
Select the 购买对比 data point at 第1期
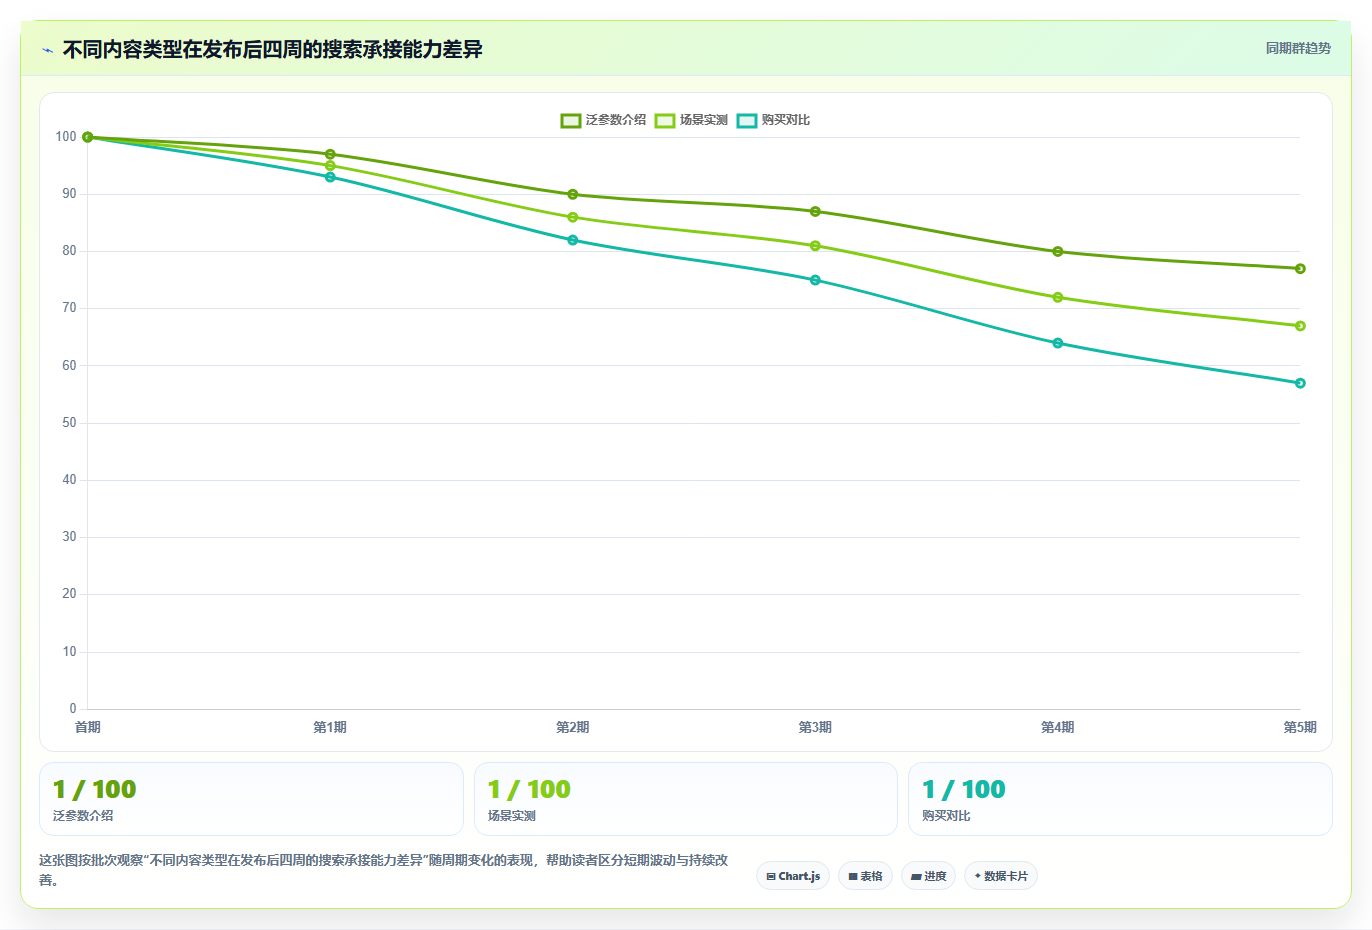coord(330,177)
